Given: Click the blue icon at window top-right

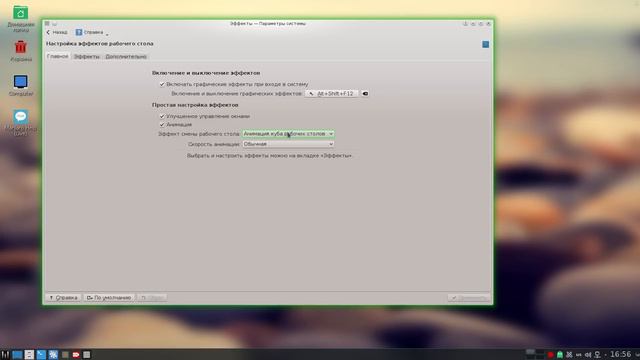Looking at the screenshot, I should pyautogui.click(x=485, y=44).
